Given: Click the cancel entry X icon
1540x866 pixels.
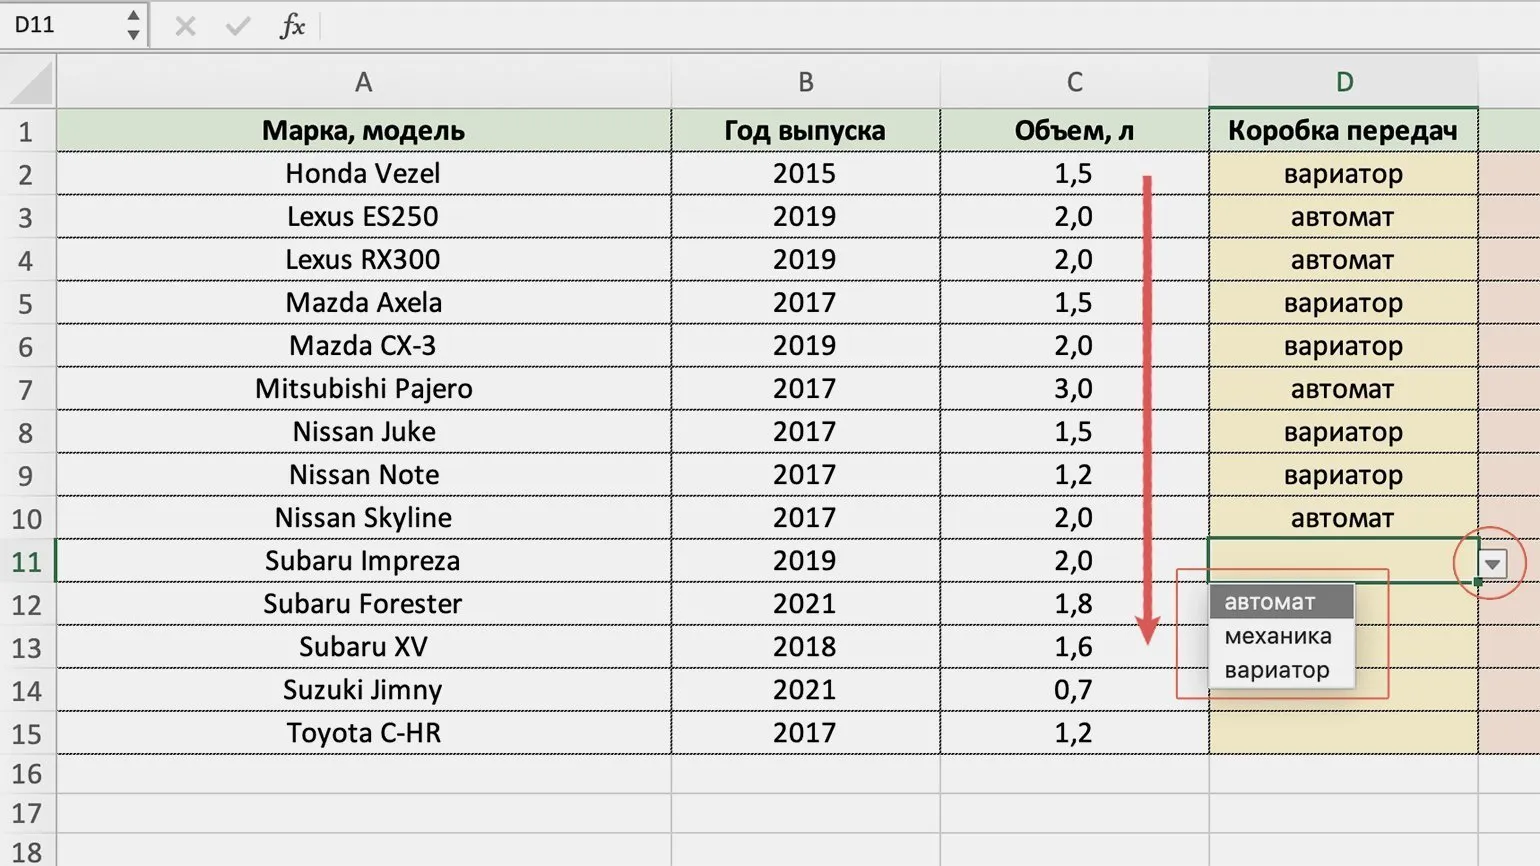Looking at the screenshot, I should pos(185,26).
